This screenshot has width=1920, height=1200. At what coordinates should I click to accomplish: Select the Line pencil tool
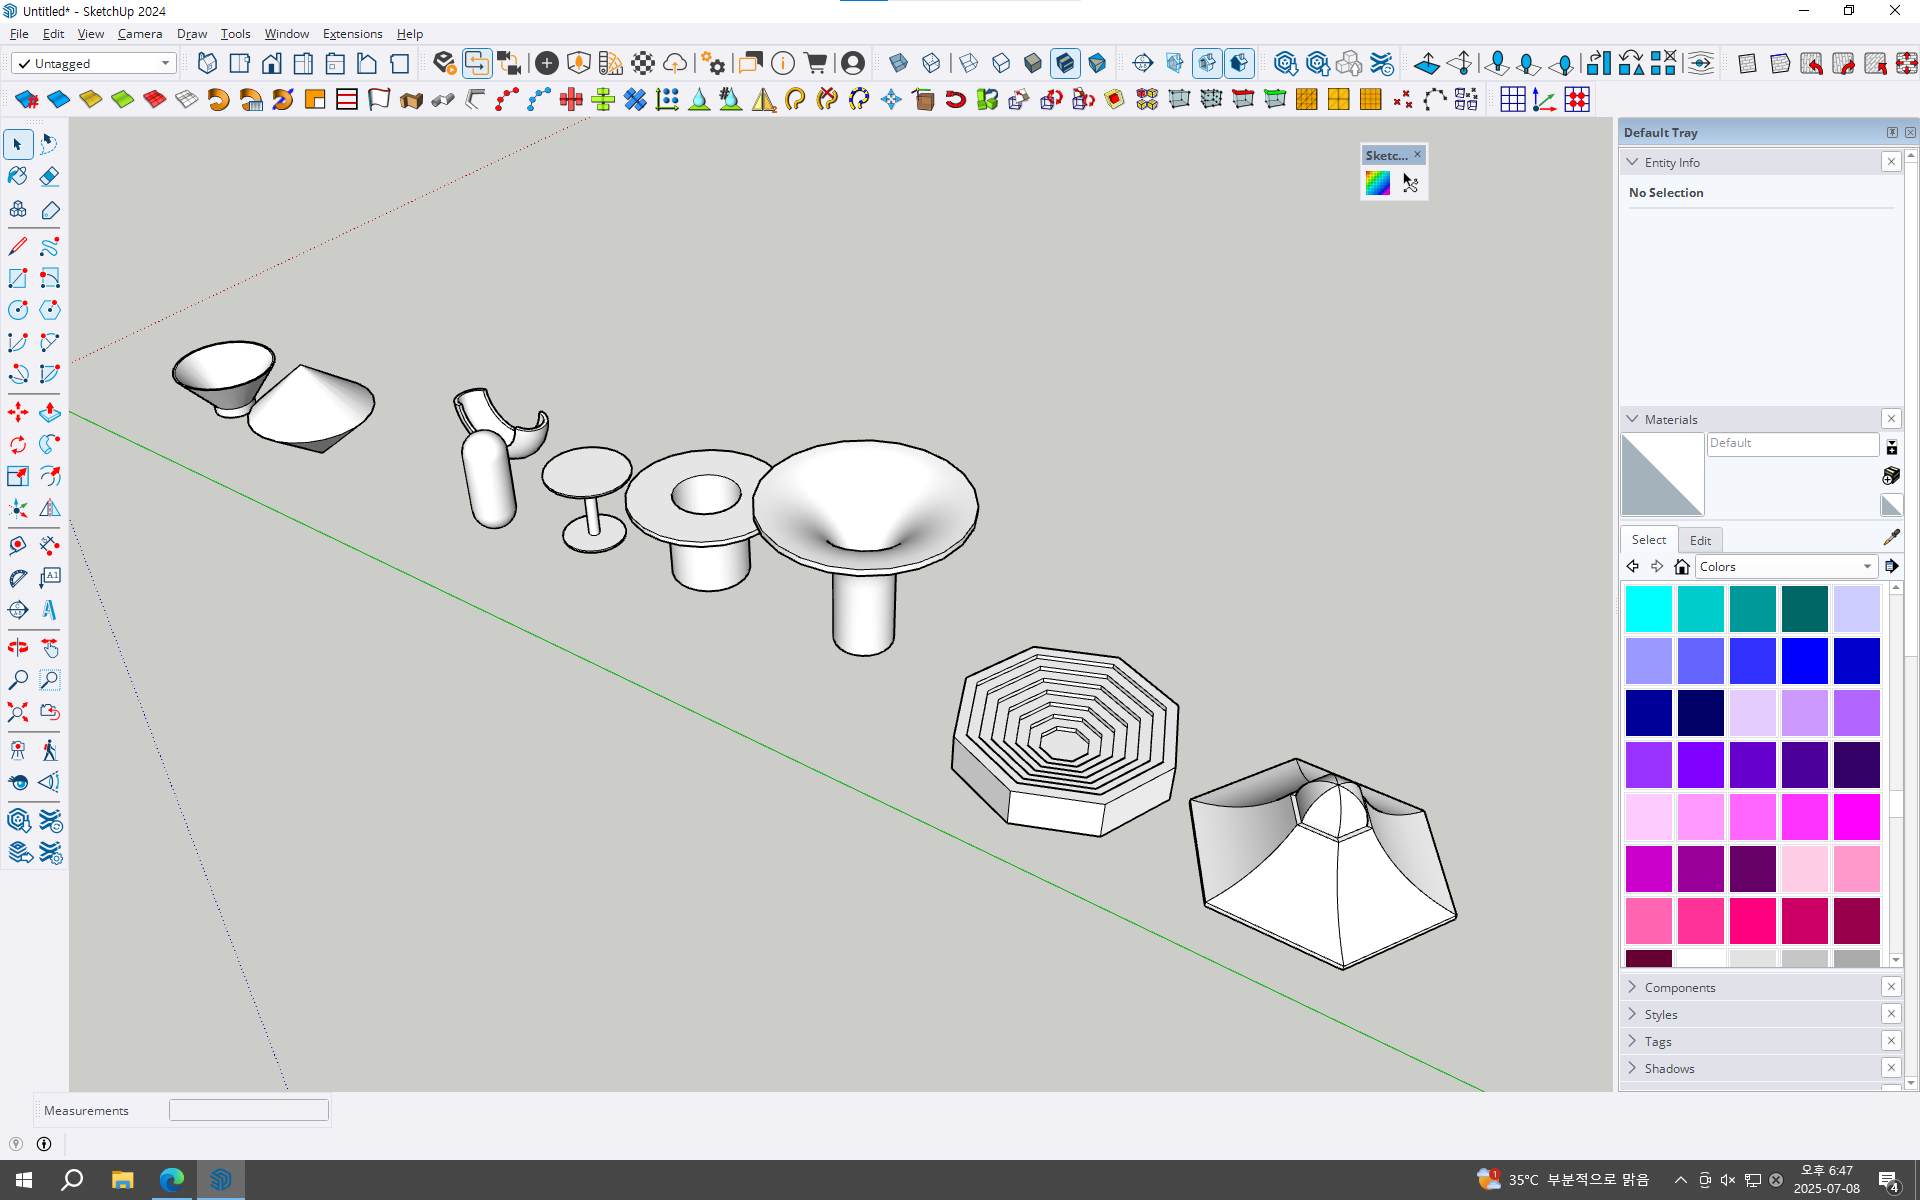(x=18, y=246)
